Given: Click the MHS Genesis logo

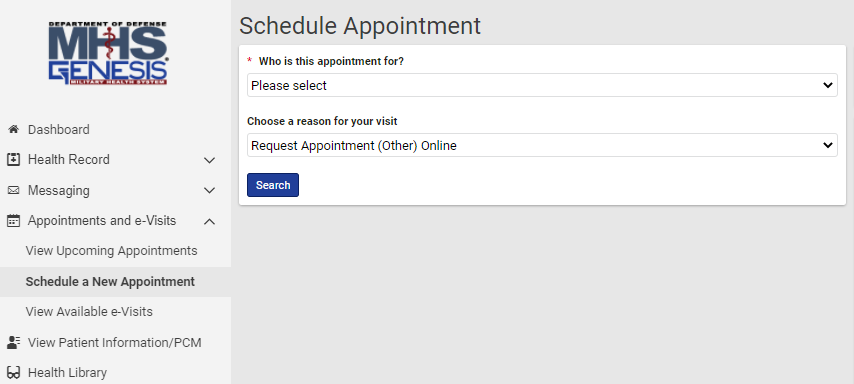Looking at the screenshot, I should pyautogui.click(x=108, y=53).
